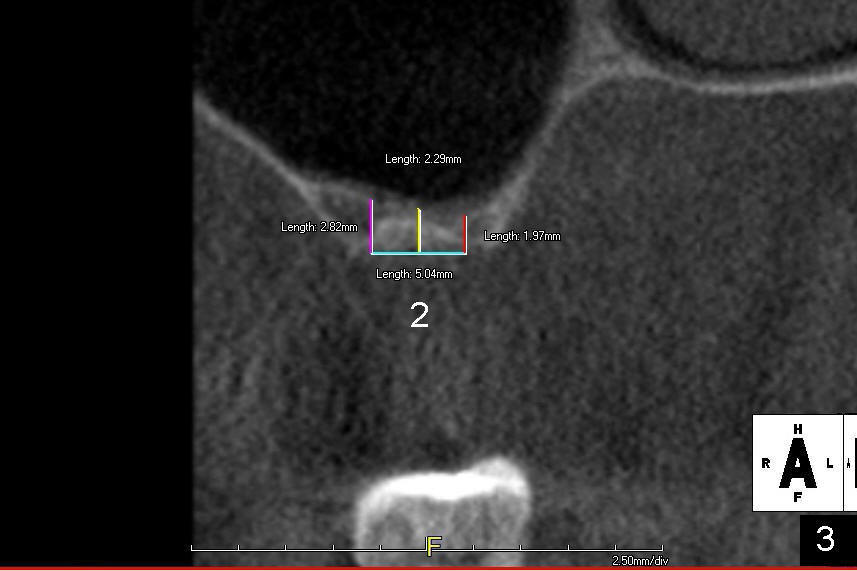Click the dark sinus cavity area
857x571 pixels.
tap(380, 80)
